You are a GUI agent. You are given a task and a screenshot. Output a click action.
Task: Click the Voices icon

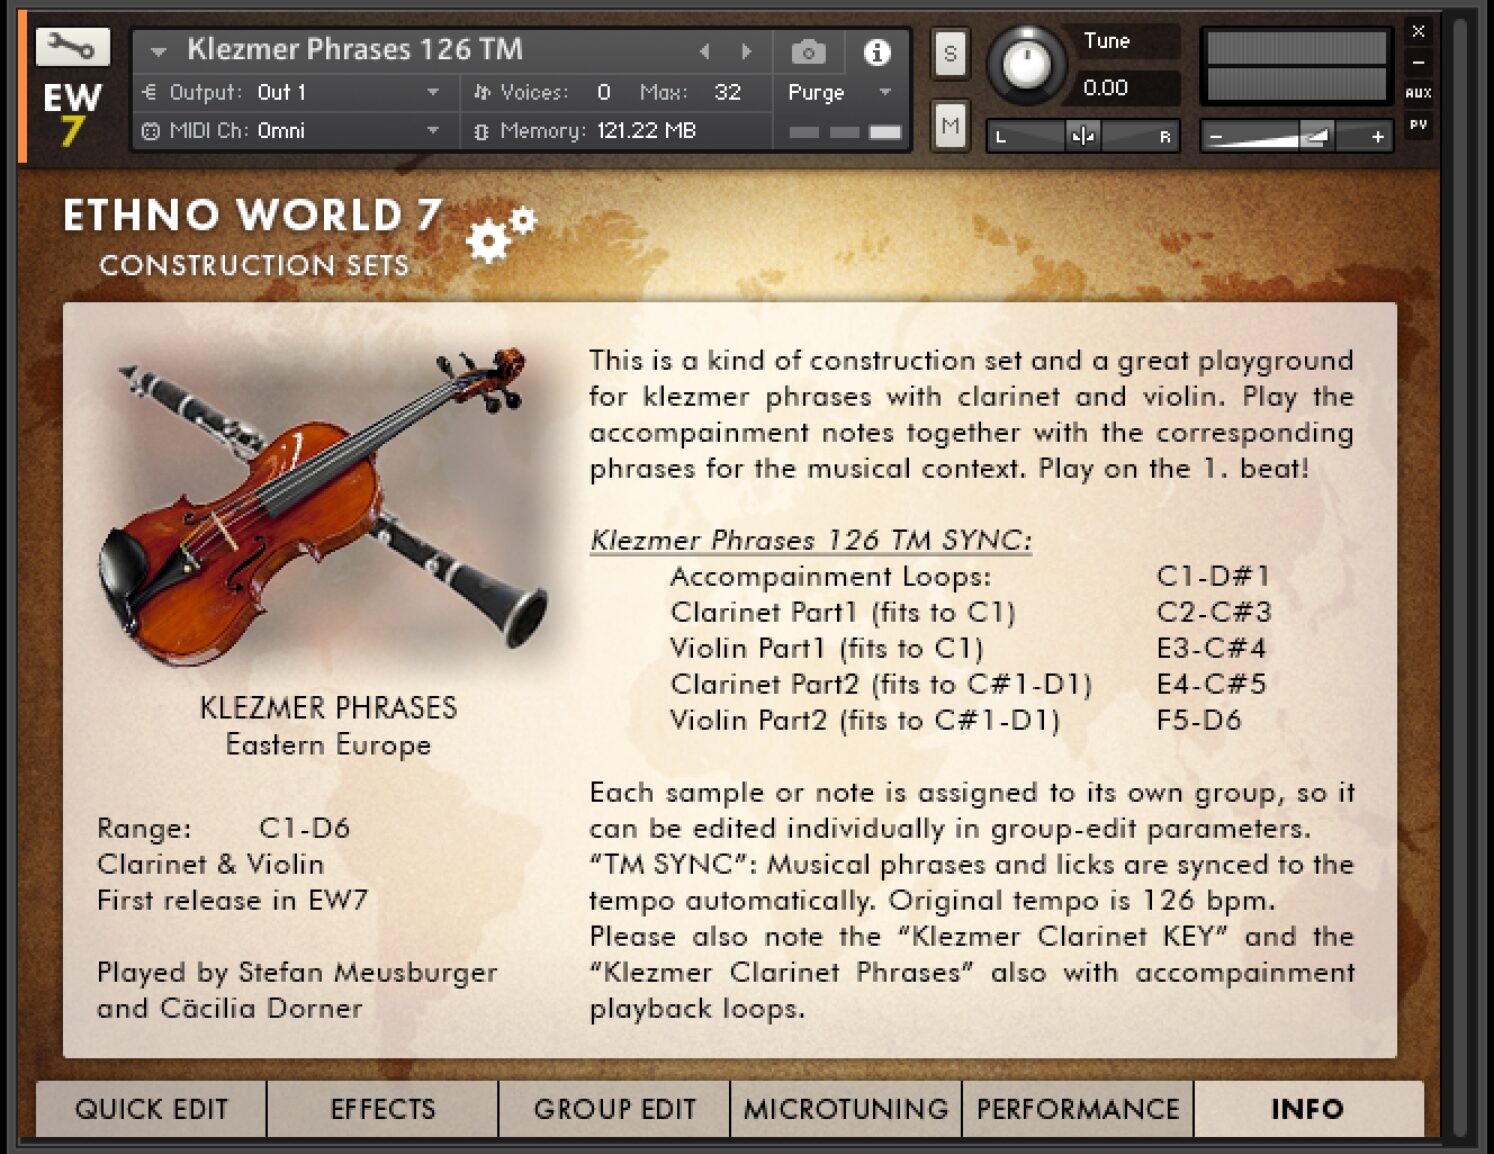coord(481,92)
